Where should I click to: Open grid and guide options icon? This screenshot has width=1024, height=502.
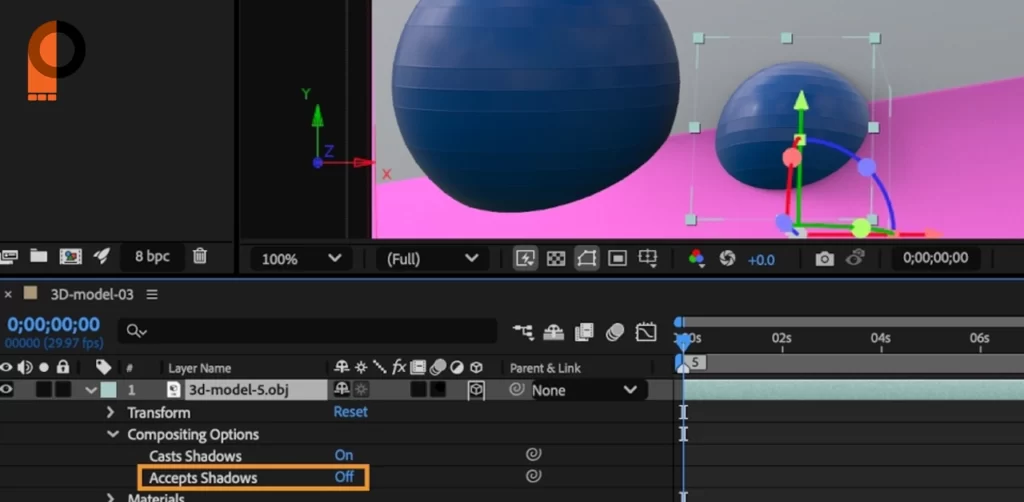coord(648,259)
